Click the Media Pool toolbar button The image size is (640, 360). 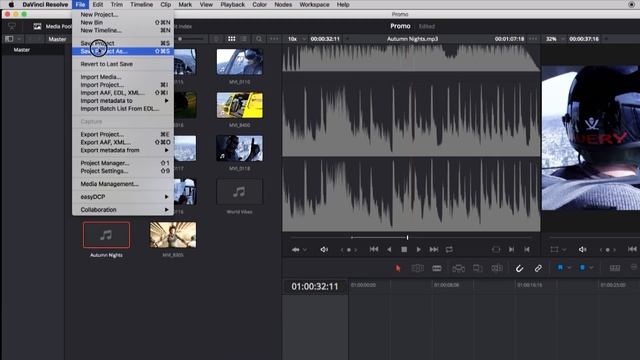tap(53, 27)
